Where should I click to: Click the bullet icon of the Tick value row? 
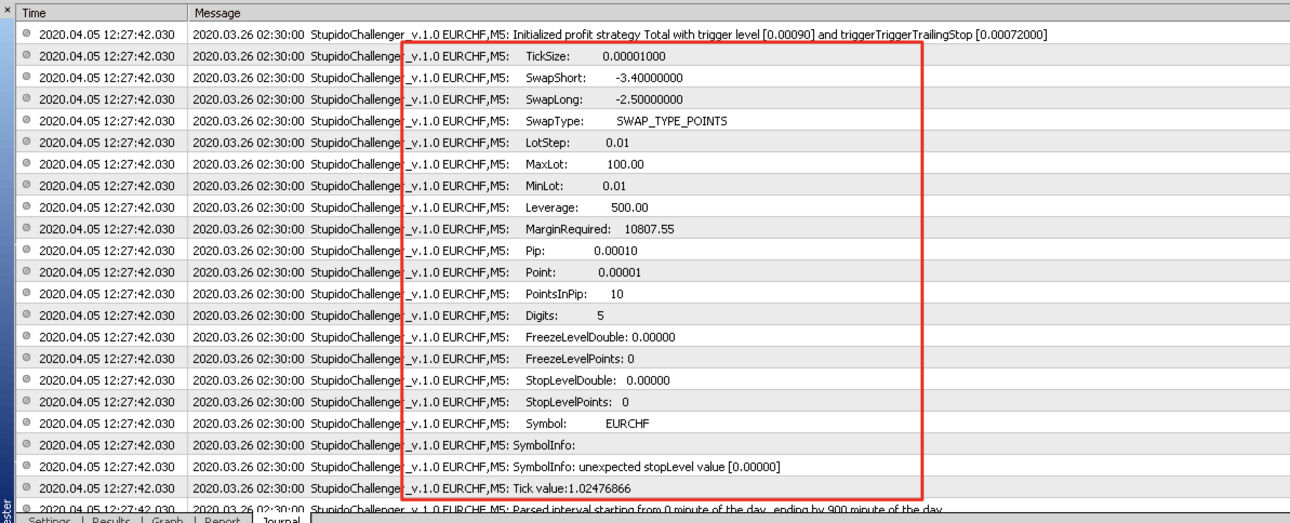27,488
